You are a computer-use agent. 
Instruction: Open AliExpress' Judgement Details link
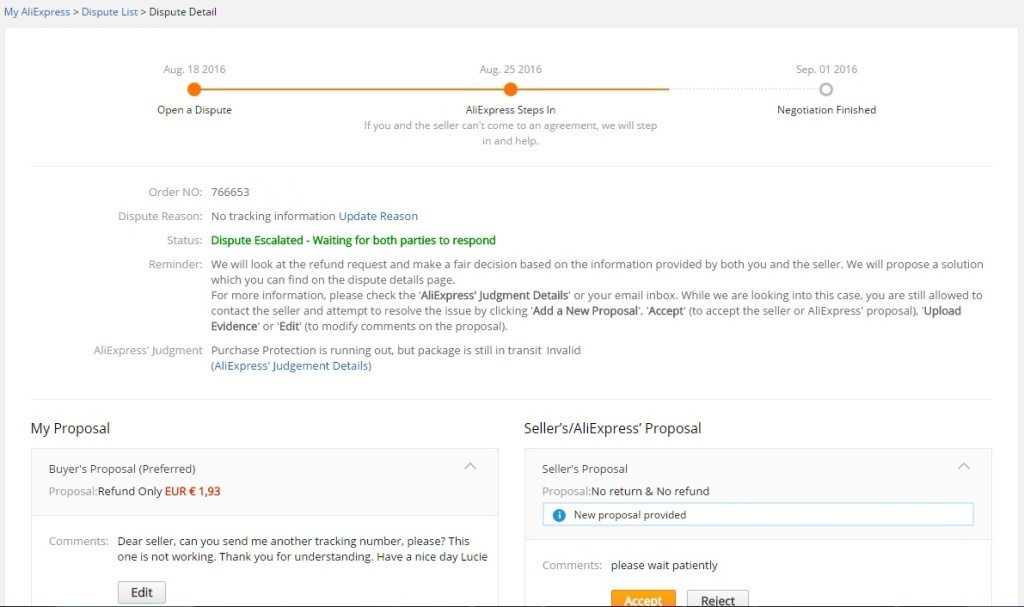(291, 366)
